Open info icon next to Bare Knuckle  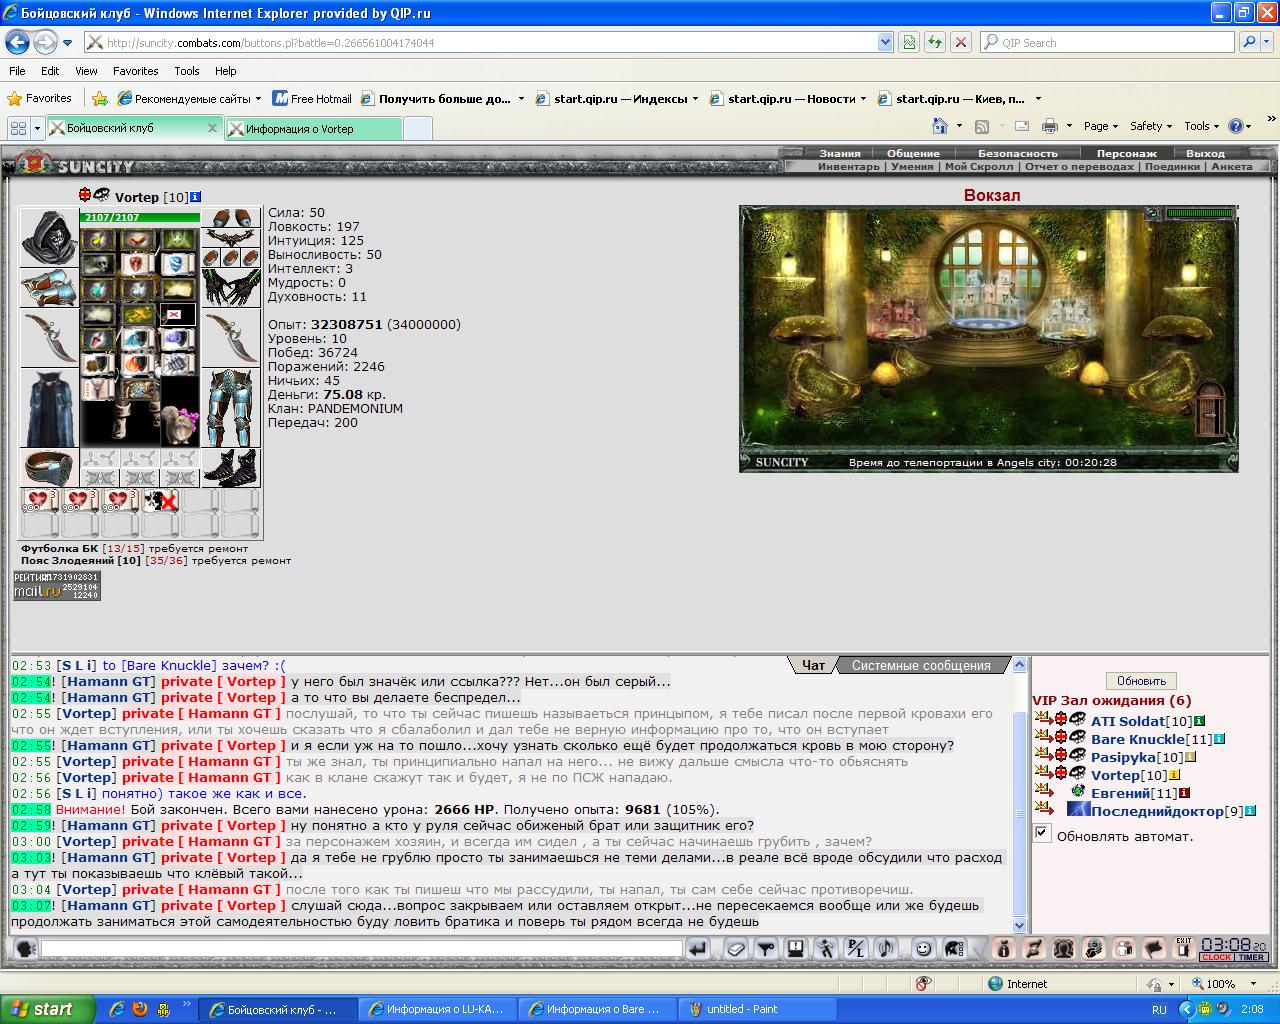pyautogui.click(x=1219, y=739)
